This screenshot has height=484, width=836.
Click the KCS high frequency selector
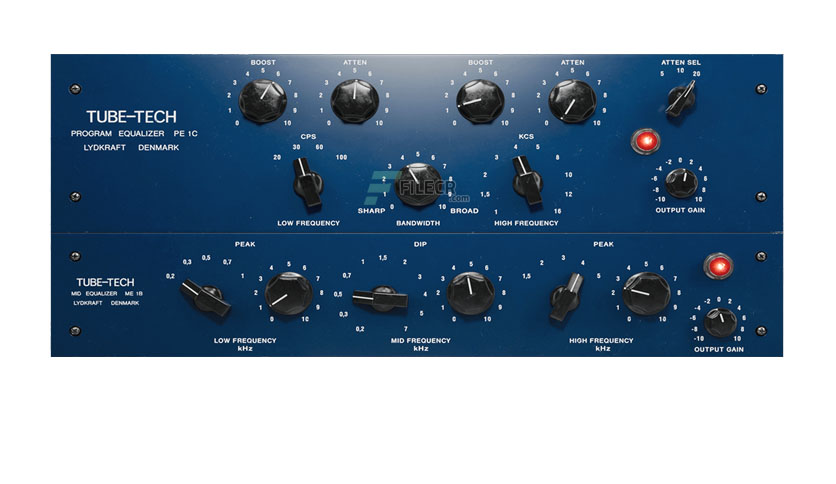[527, 181]
